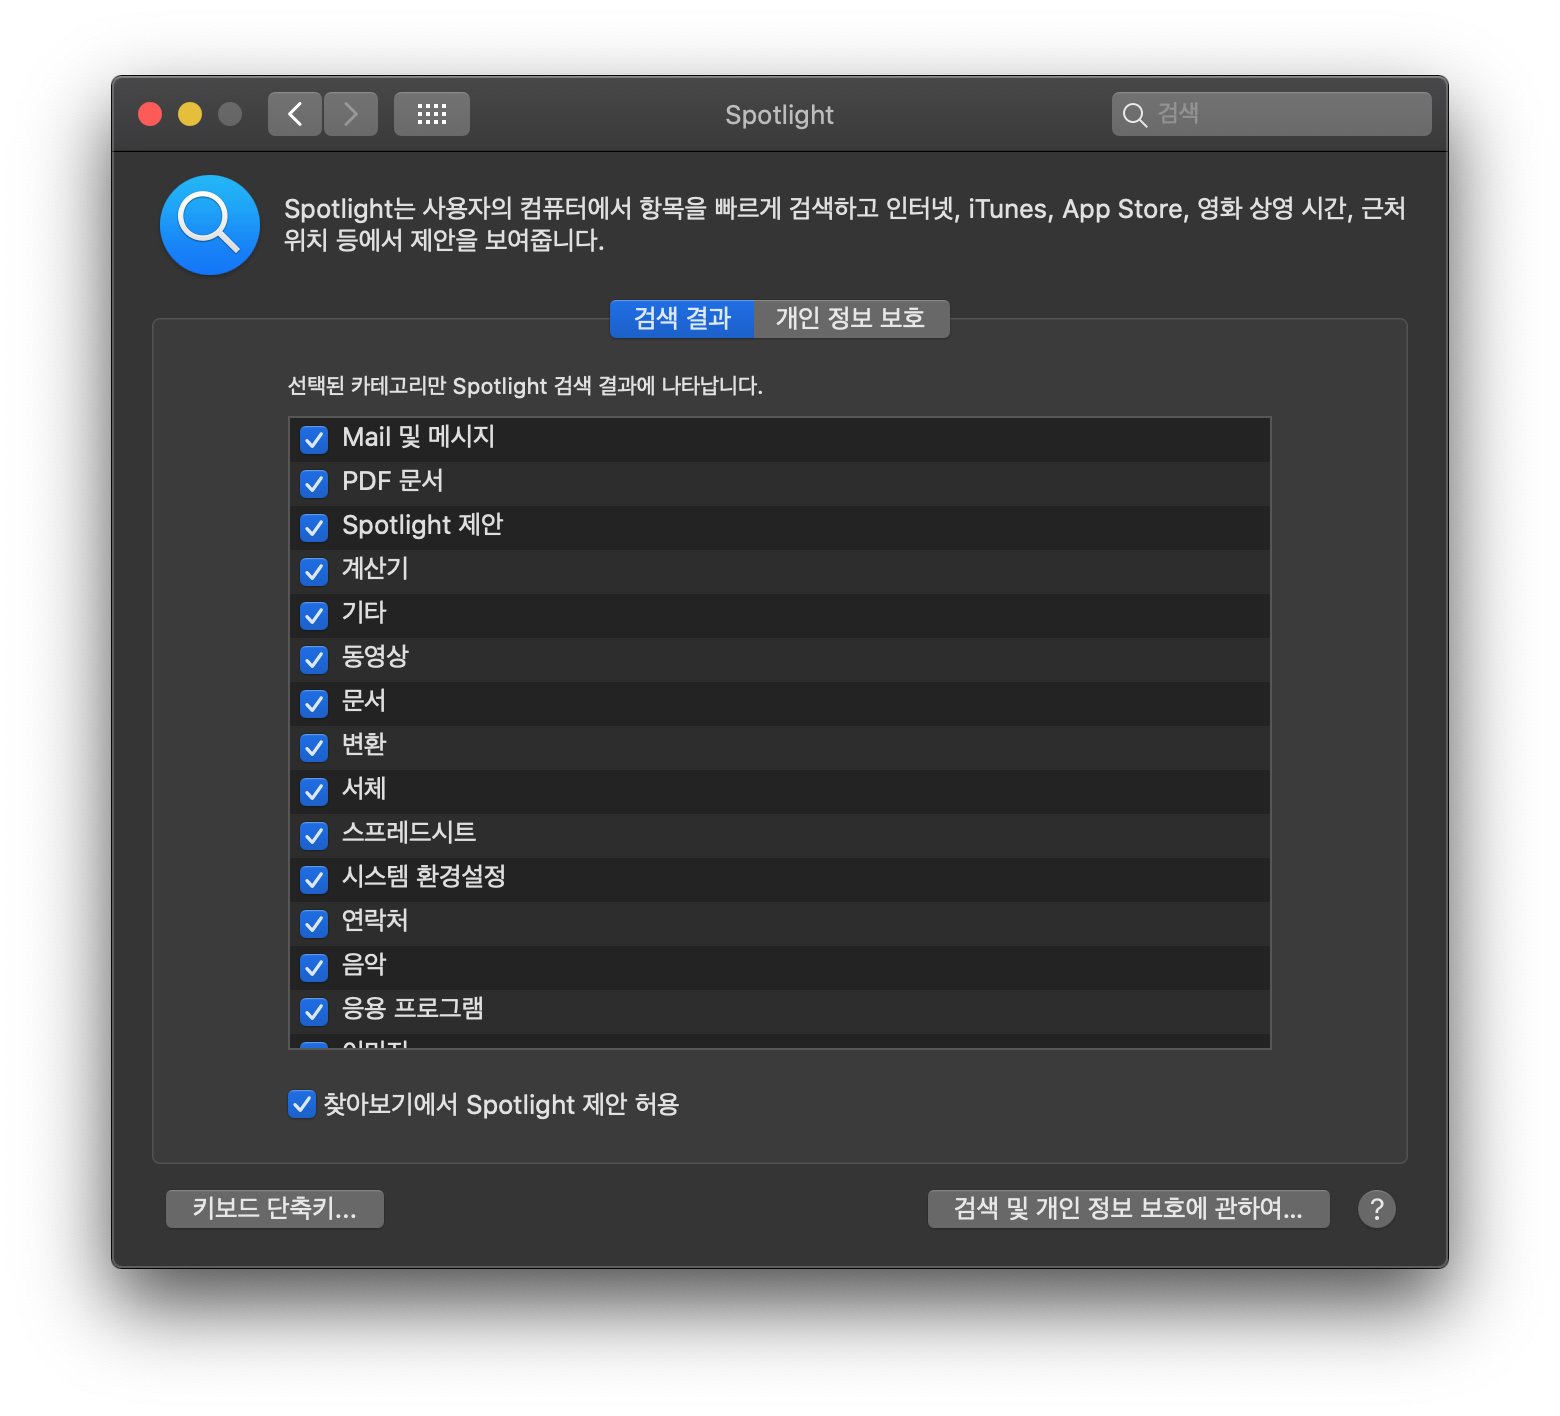This screenshot has height=1416, width=1560.
Task: Switch to the 개인 정보 보호 tab
Action: click(851, 318)
